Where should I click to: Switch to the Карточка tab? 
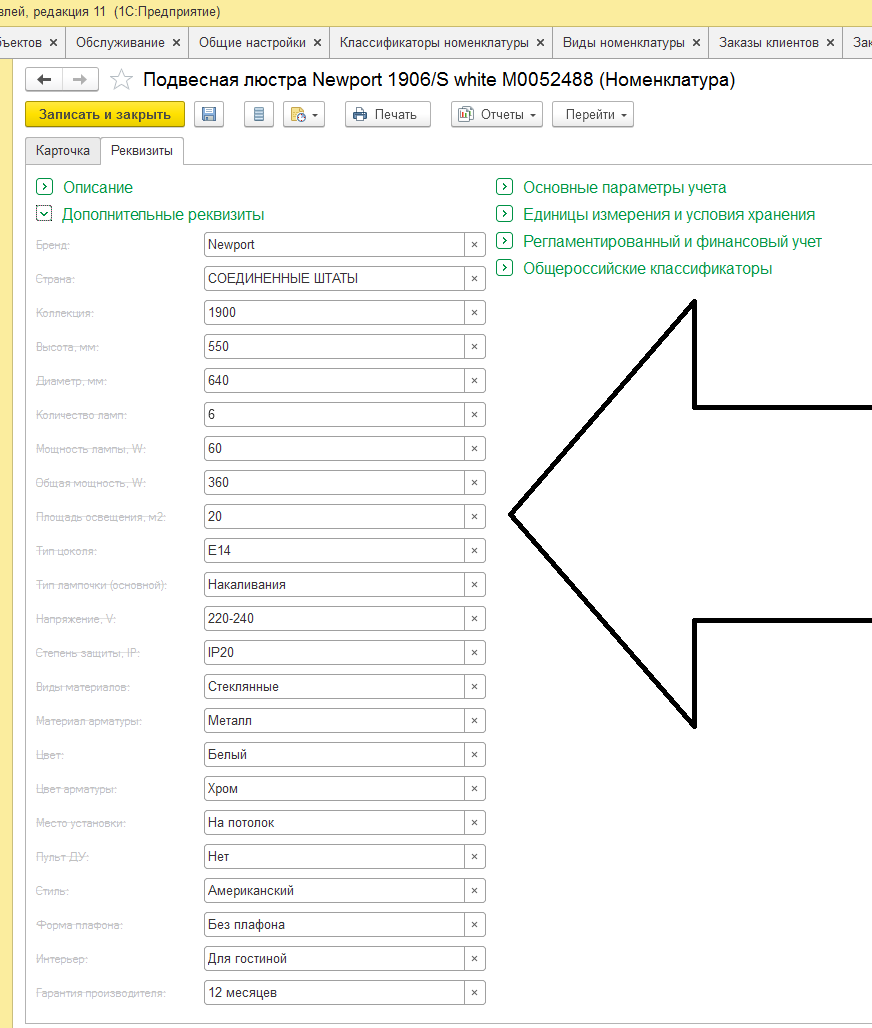(62, 151)
